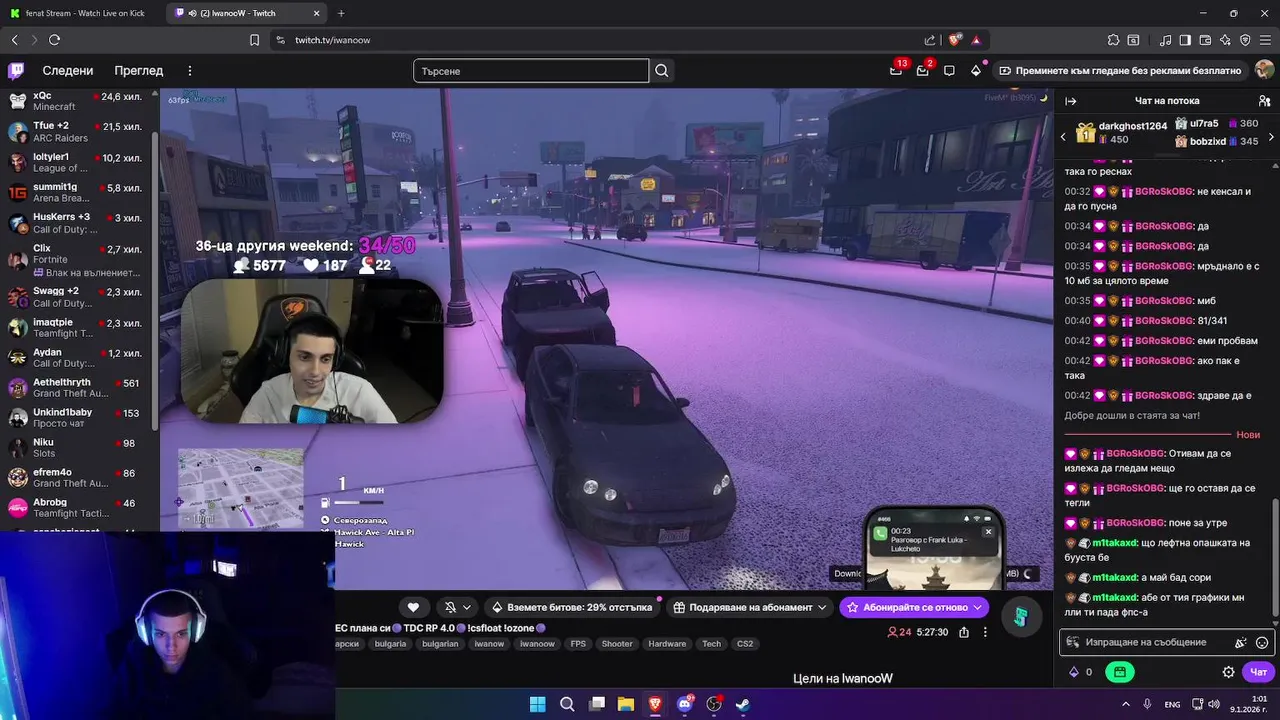The image size is (1280, 720).
Task: Open Brave main hamburger menu
Action: (x=1265, y=40)
